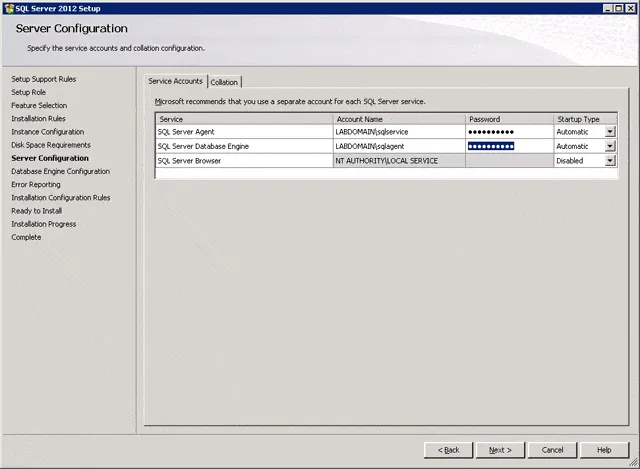The height and width of the screenshot is (469, 640).
Task: Expand Startup Type dropdown for SQL Server Browser
Action: tap(610, 160)
